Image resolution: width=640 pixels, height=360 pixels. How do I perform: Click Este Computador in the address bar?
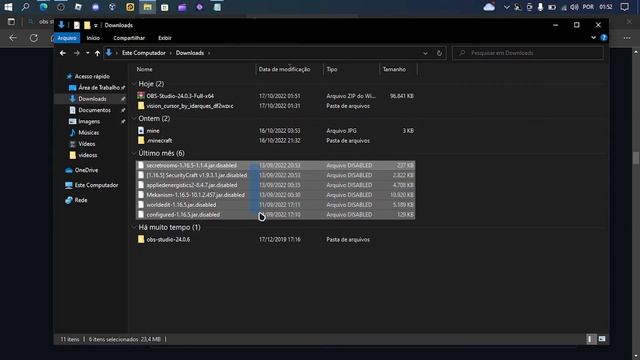coord(144,53)
